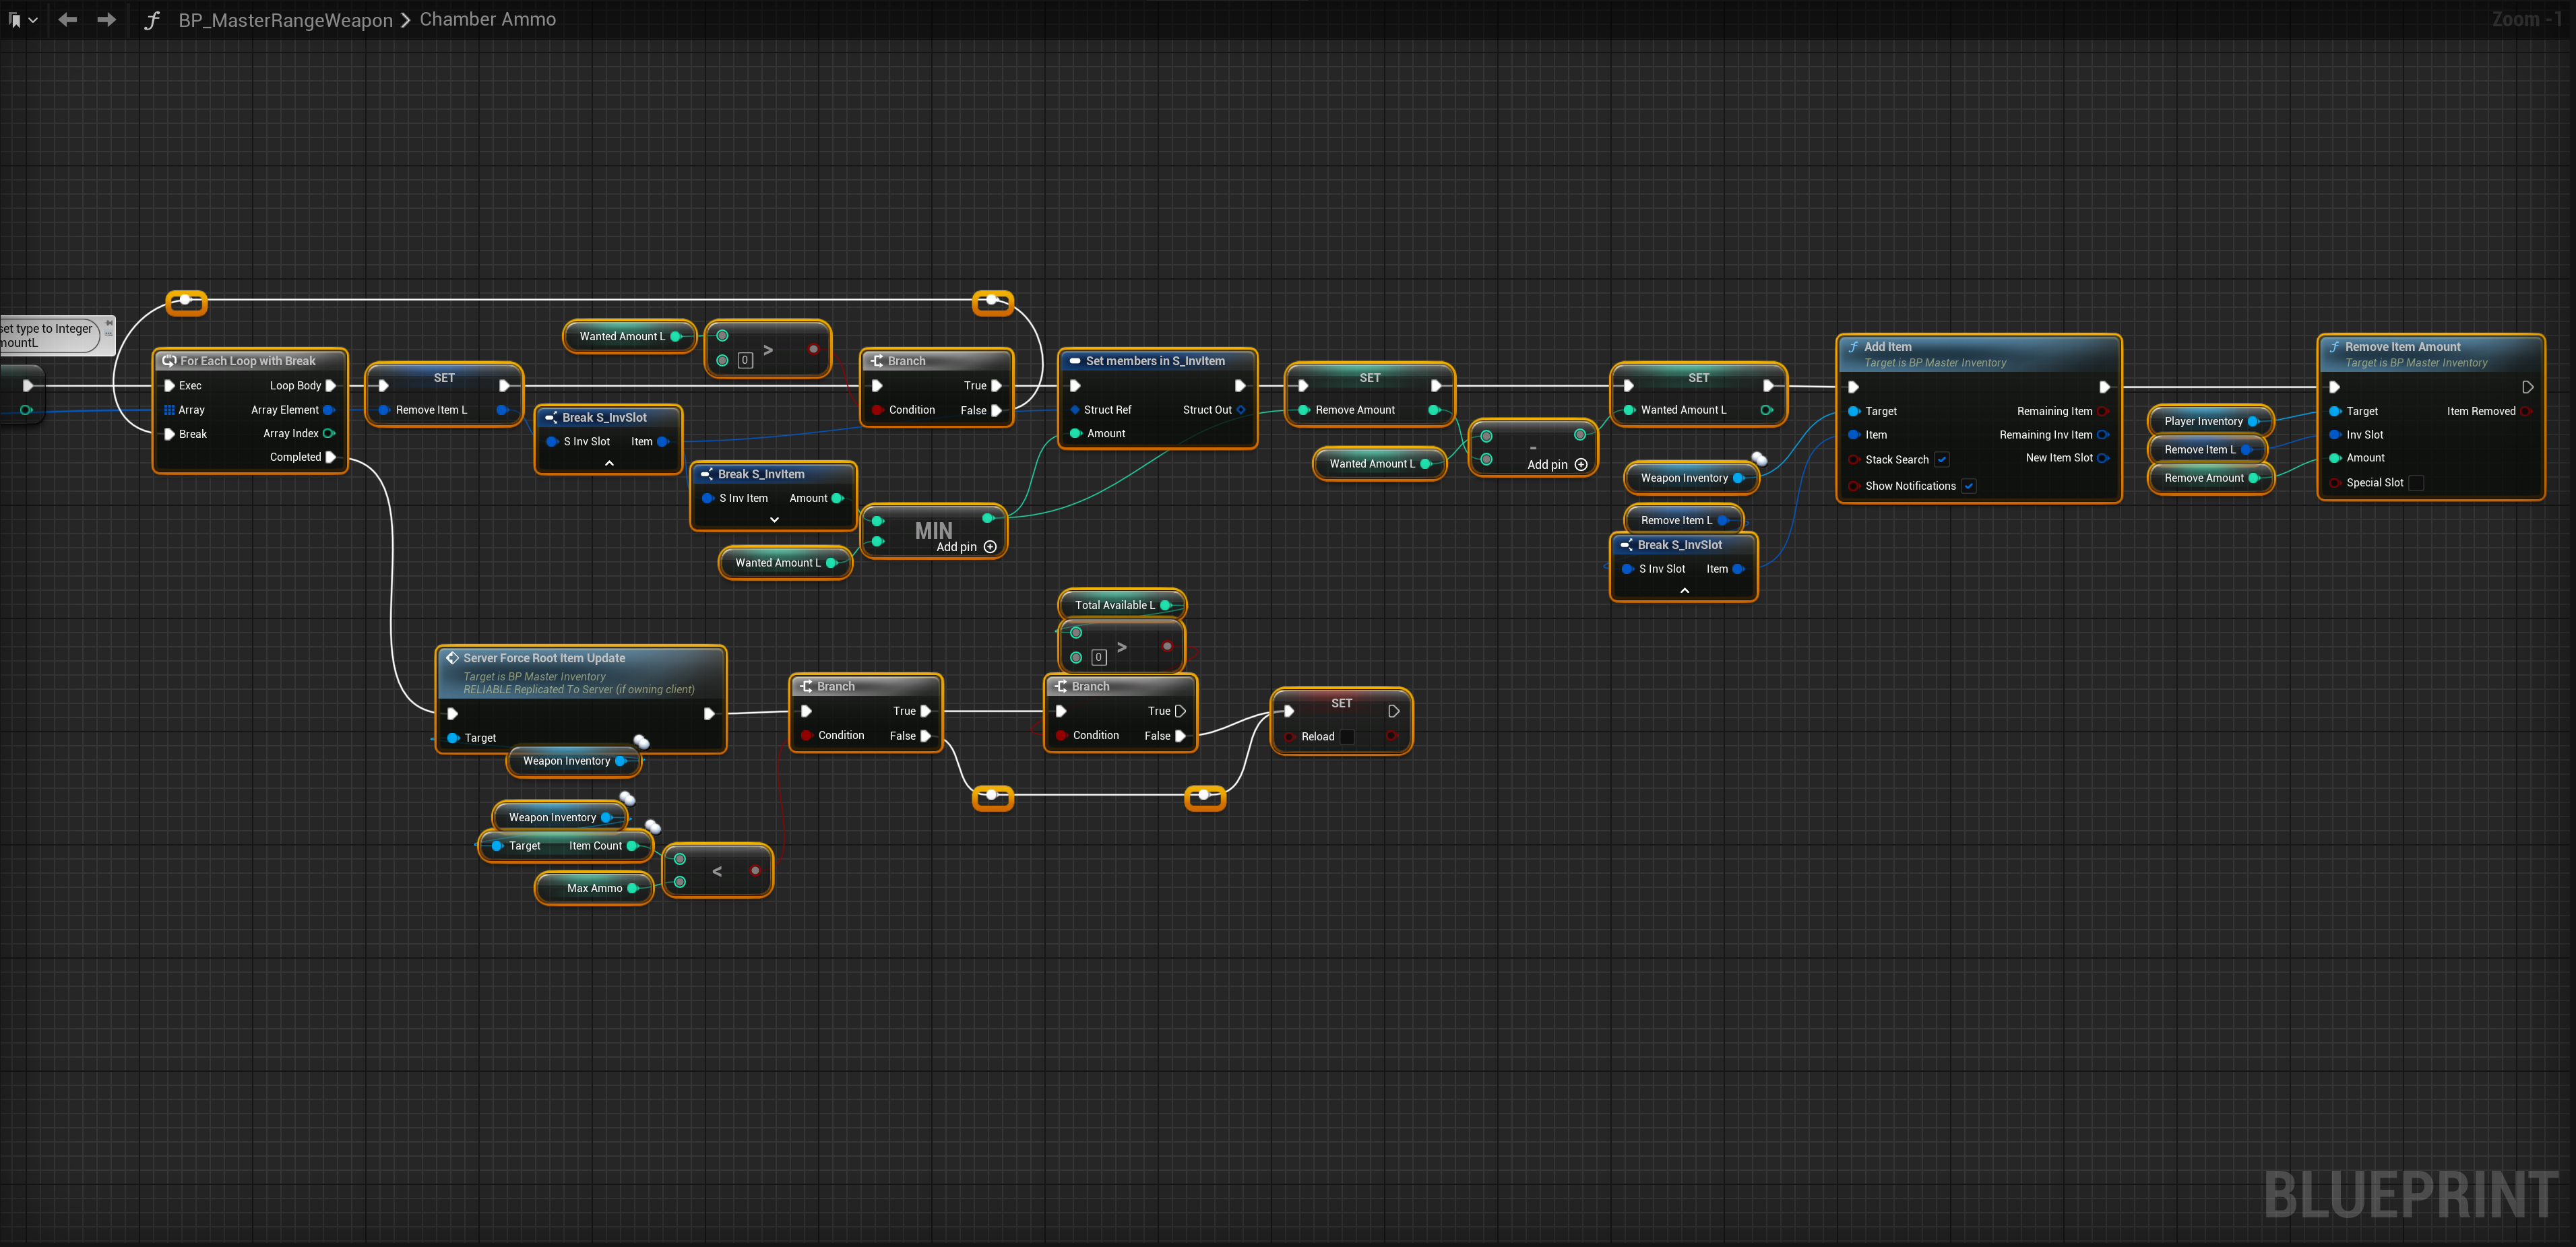2576x1247 pixels.
Task: Click the Remove Item Amount function icon
Action: pos(2334,347)
